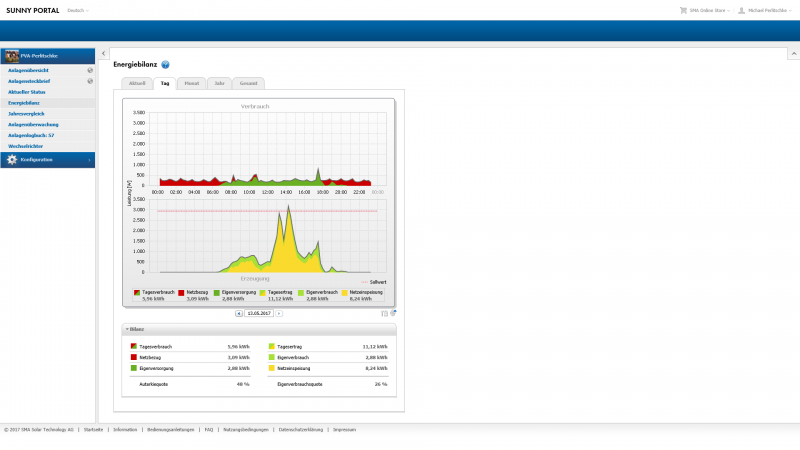Screen dimensions: 800x450
Task: Click the SUNNY PORTAL logo
Action: [33, 10]
